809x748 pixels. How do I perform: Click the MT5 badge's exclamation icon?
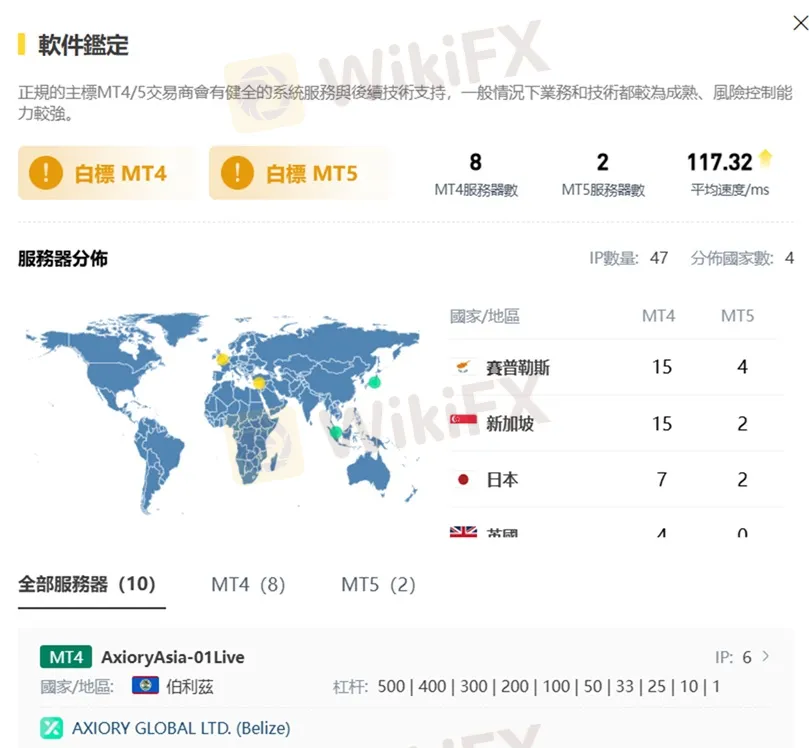pos(237,173)
